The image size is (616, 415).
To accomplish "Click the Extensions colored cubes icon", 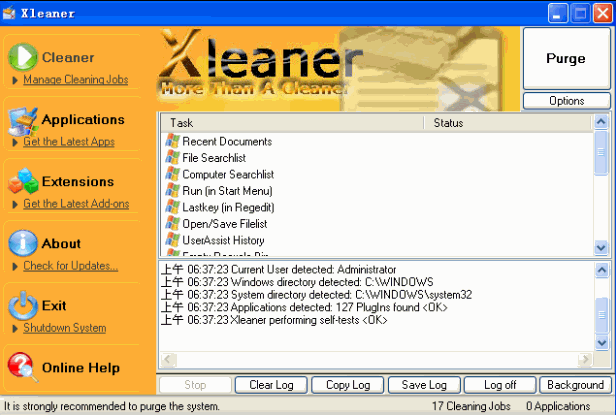I will click(x=23, y=181).
